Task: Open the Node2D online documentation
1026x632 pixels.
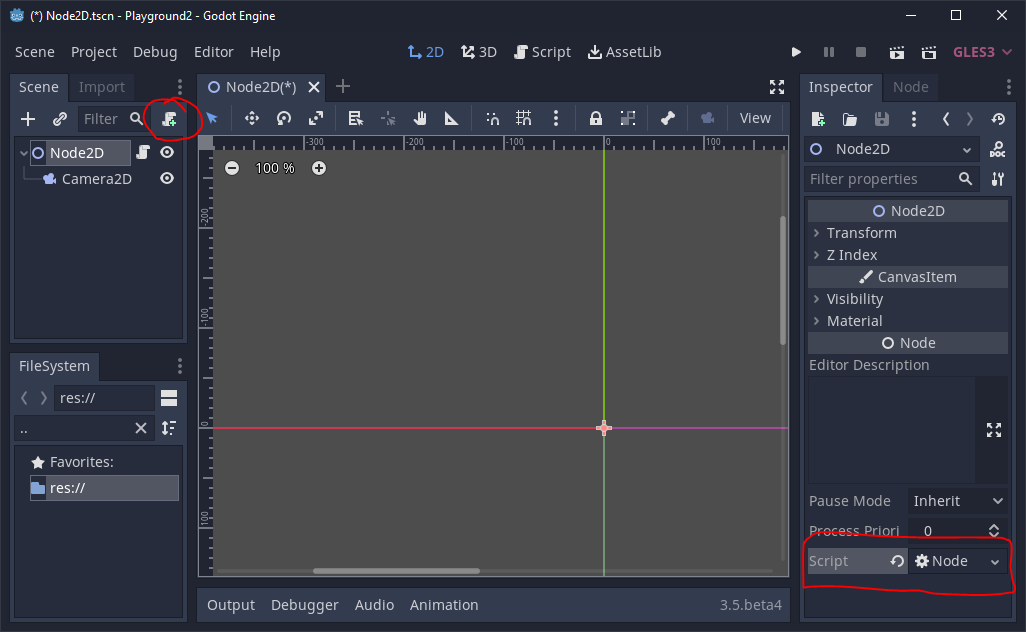Action: click(1000, 149)
